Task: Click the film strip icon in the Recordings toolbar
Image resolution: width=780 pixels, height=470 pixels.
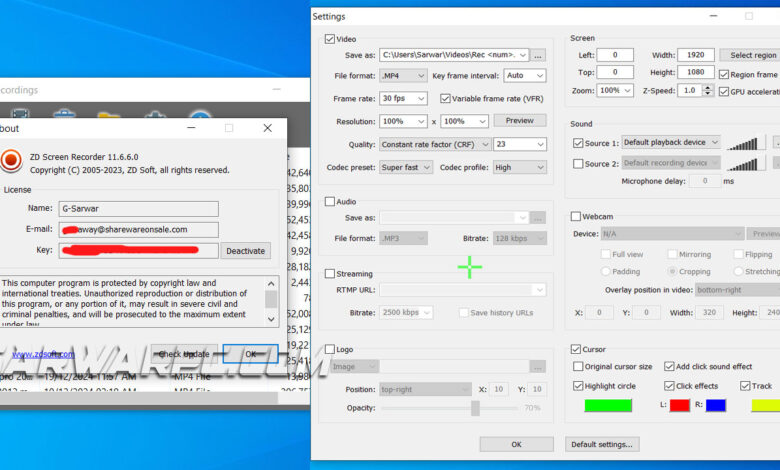Action: coord(20,114)
